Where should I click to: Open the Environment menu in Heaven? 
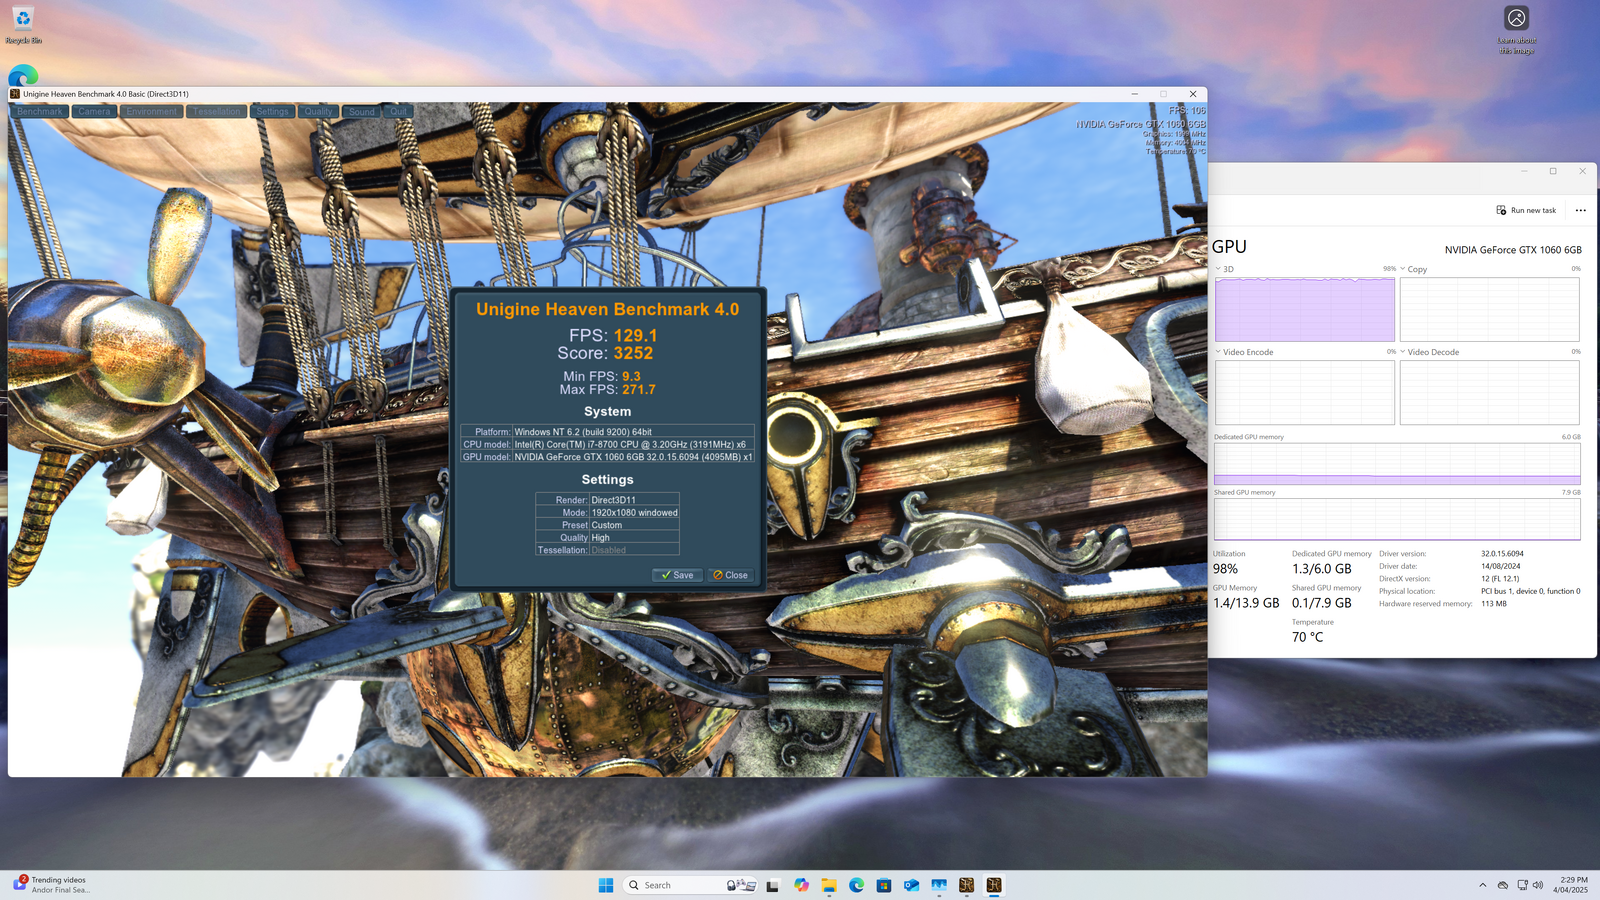tap(152, 111)
